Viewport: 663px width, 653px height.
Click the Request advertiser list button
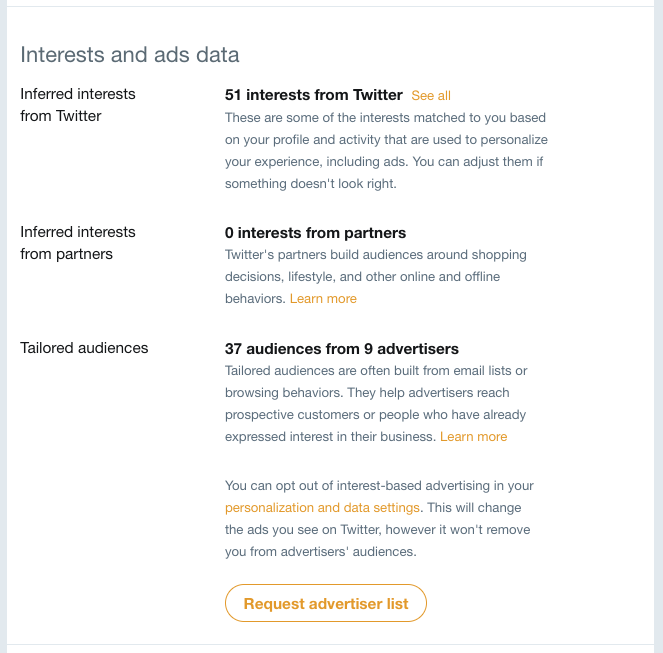326,603
